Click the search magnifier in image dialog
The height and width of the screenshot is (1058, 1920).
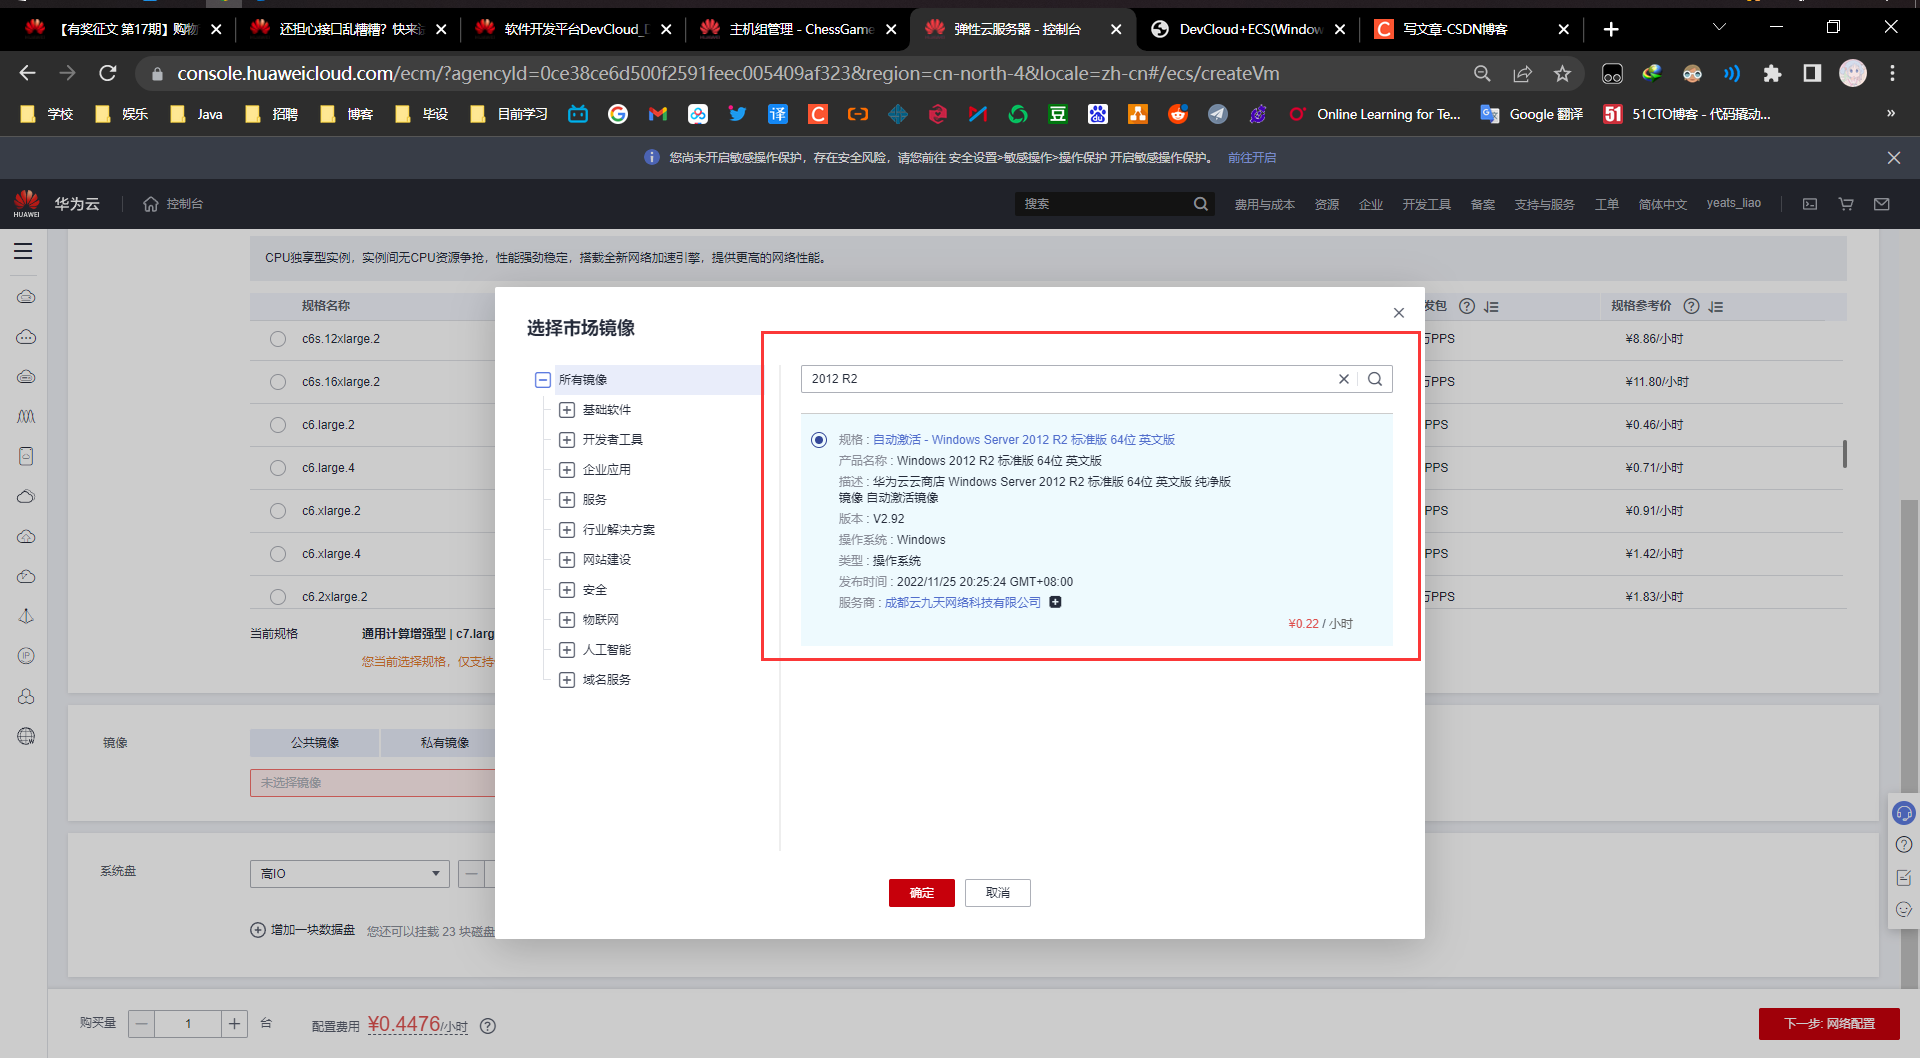point(1375,379)
